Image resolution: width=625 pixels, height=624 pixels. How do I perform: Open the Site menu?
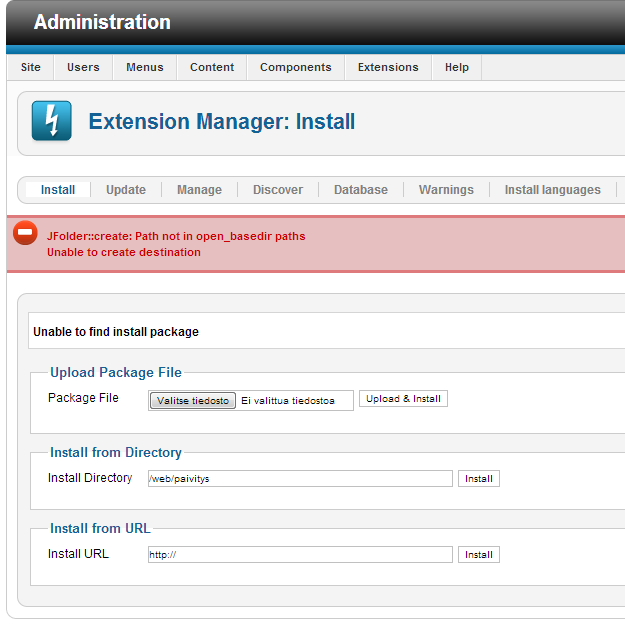[x=31, y=67]
